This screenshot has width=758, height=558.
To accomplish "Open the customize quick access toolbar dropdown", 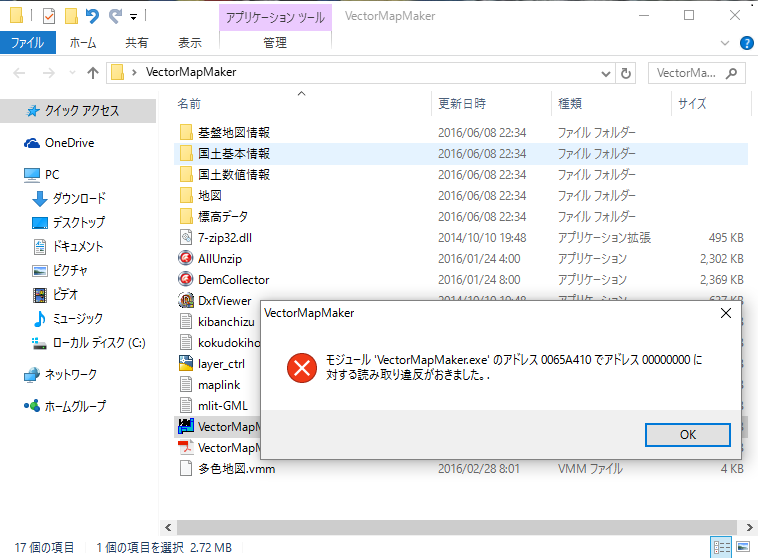I will point(133,17).
